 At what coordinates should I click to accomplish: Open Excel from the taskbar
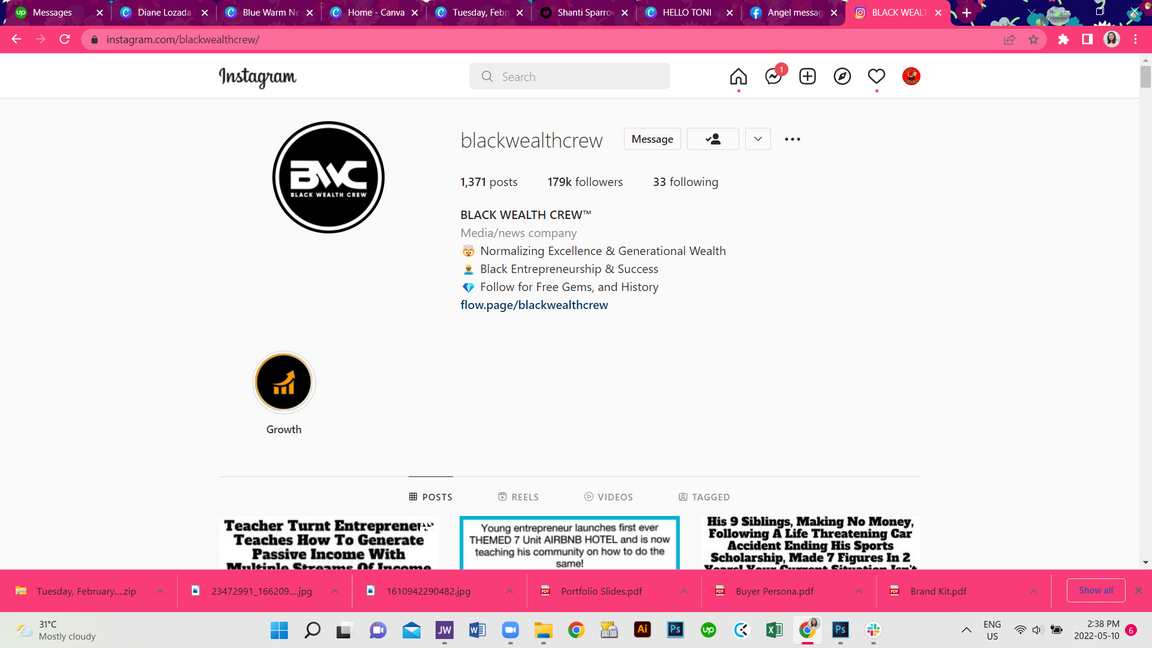[x=774, y=630]
